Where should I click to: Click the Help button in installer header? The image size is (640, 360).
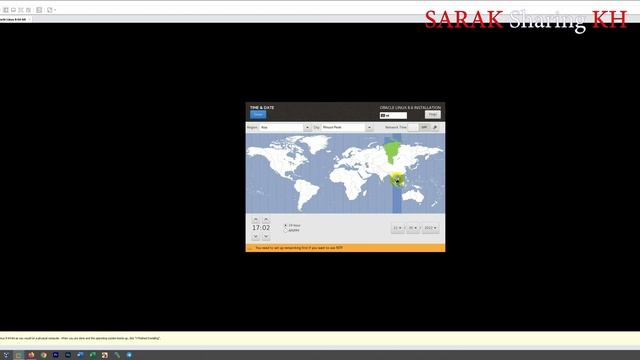click(x=432, y=114)
